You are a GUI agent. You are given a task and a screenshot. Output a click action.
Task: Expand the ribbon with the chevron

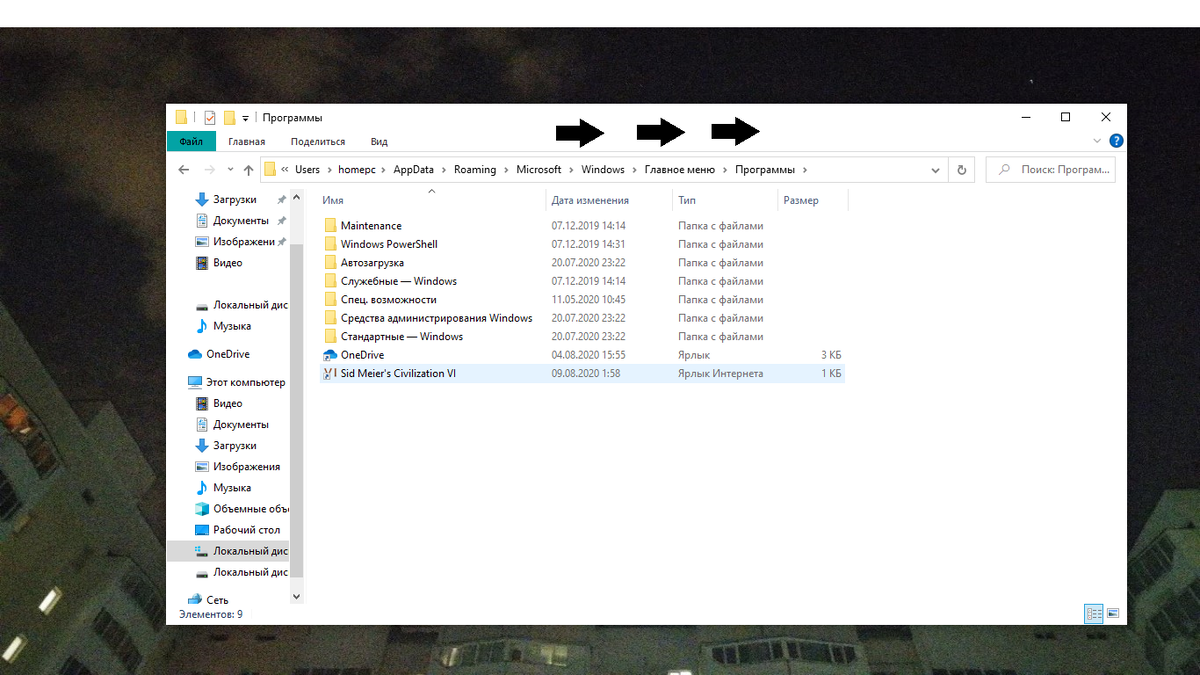coord(1097,142)
